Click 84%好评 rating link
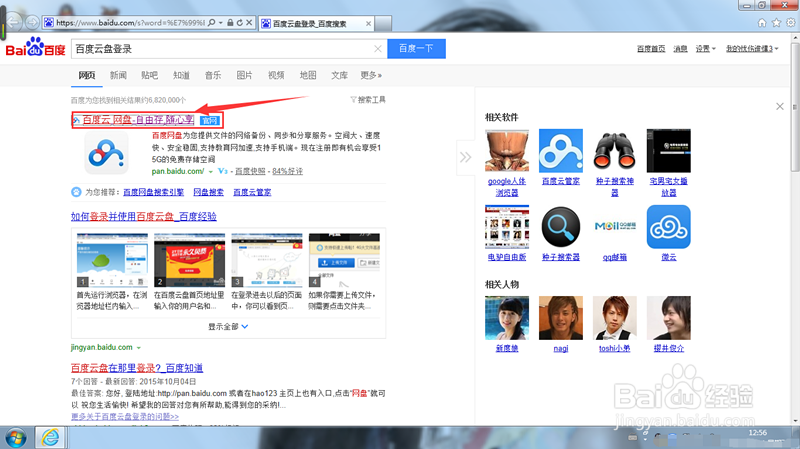This screenshot has width=800, height=449. coord(287,171)
